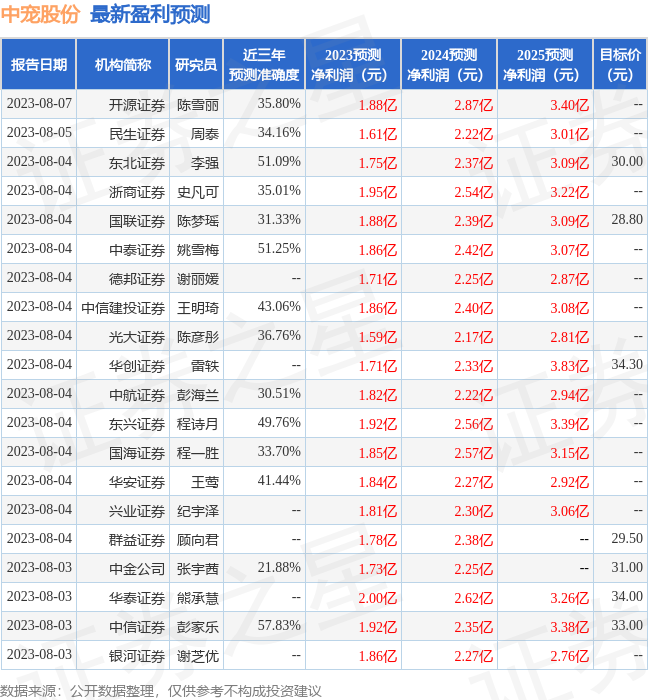Select the 2023-08-07 date cell
This screenshot has height=700, width=648.
[x=39, y=104]
